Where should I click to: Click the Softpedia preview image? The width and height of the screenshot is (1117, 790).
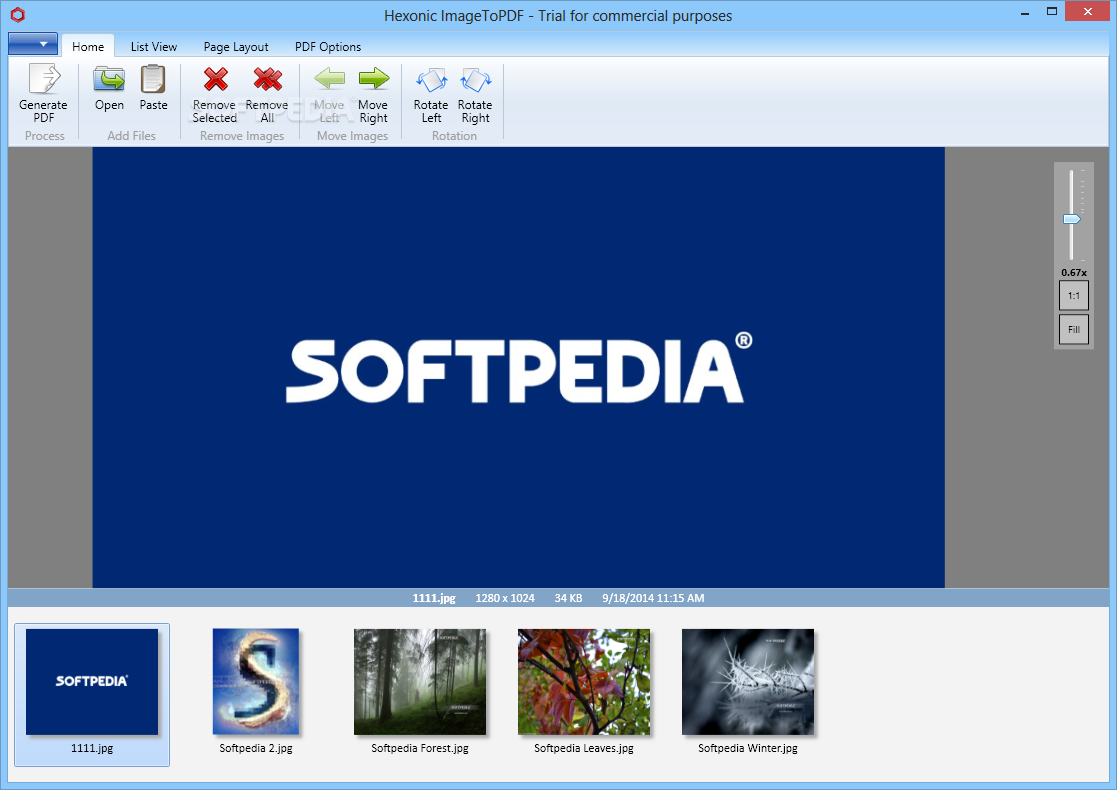[519, 368]
